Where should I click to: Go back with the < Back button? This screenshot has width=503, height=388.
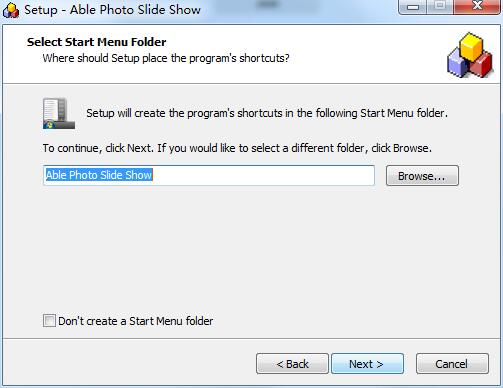[x=292, y=364]
